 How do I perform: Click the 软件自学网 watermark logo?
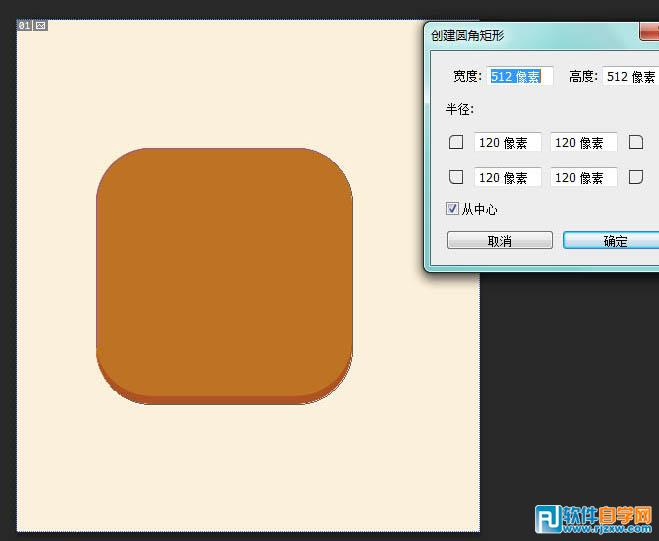(x=594, y=518)
